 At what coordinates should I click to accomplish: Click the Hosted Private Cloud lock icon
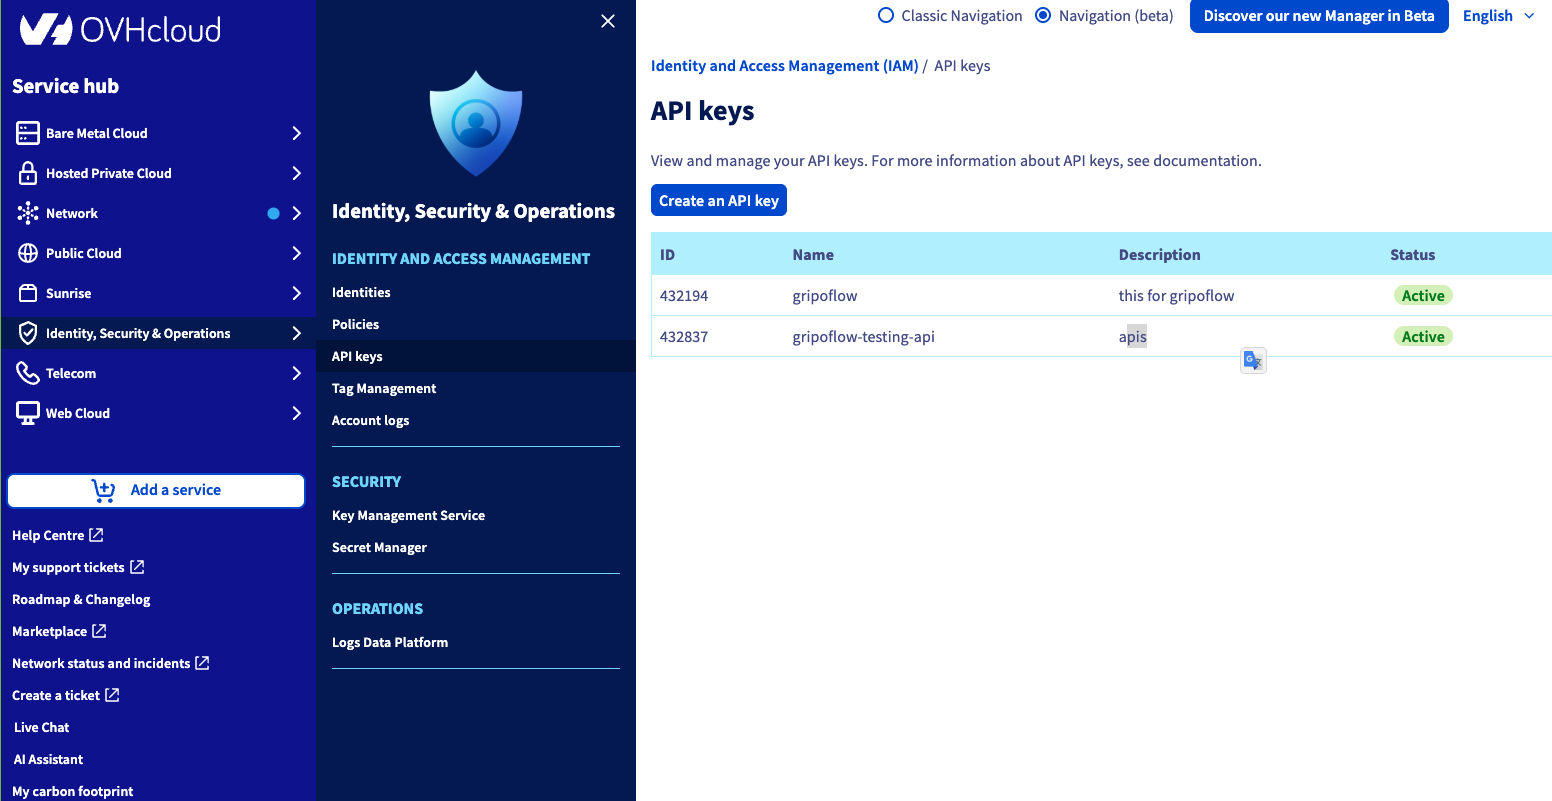pyautogui.click(x=28, y=173)
